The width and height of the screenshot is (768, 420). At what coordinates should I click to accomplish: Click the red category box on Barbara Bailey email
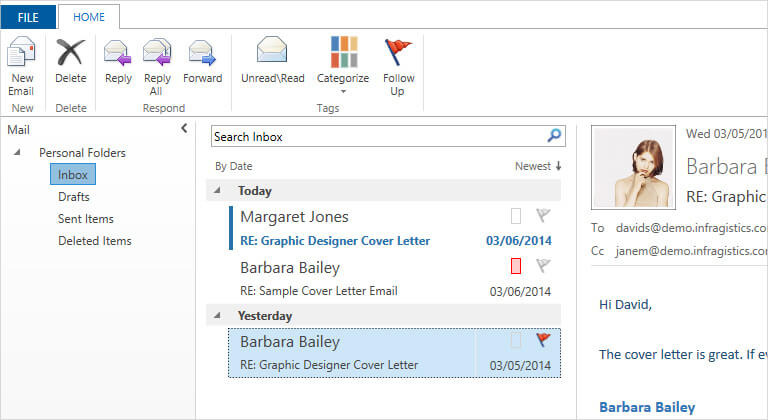point(516,266)
